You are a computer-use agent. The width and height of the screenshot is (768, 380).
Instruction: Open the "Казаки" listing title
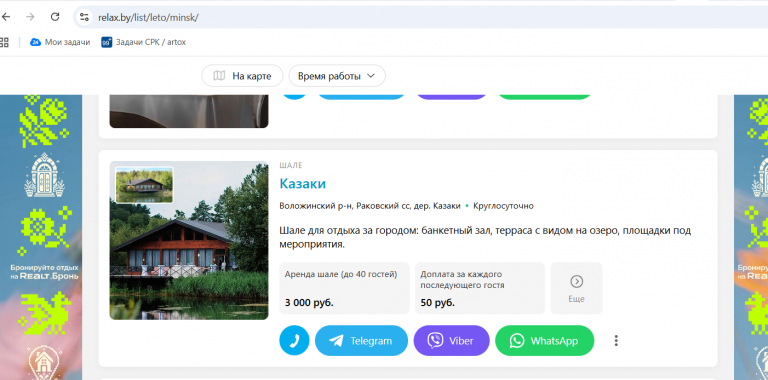[302, 184]
